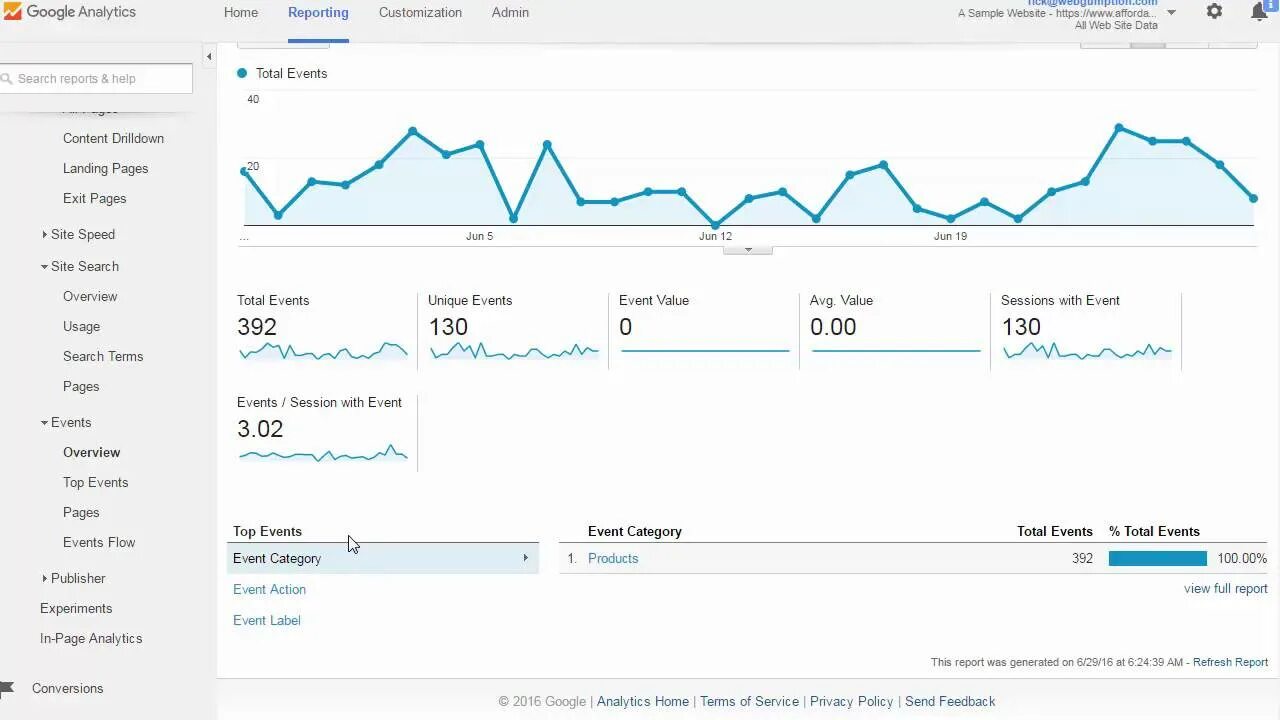Open In-Page Analytics in the sidebar
1280x720 pixels.
click(x=91, y=638)
